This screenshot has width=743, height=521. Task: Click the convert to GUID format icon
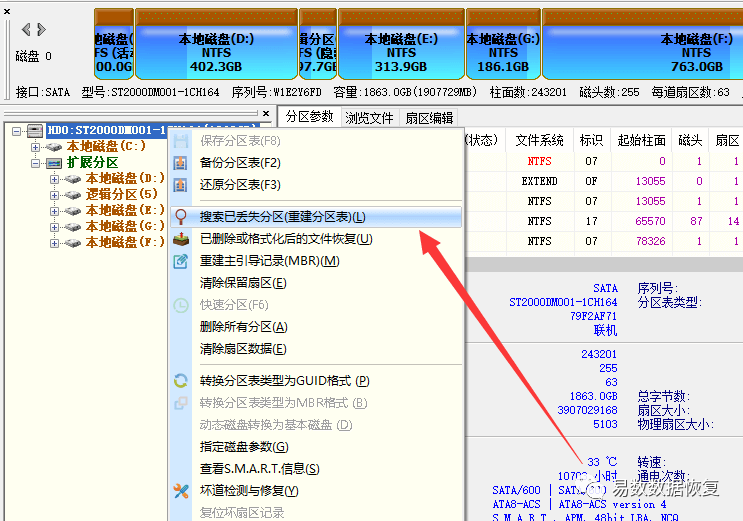181,381
